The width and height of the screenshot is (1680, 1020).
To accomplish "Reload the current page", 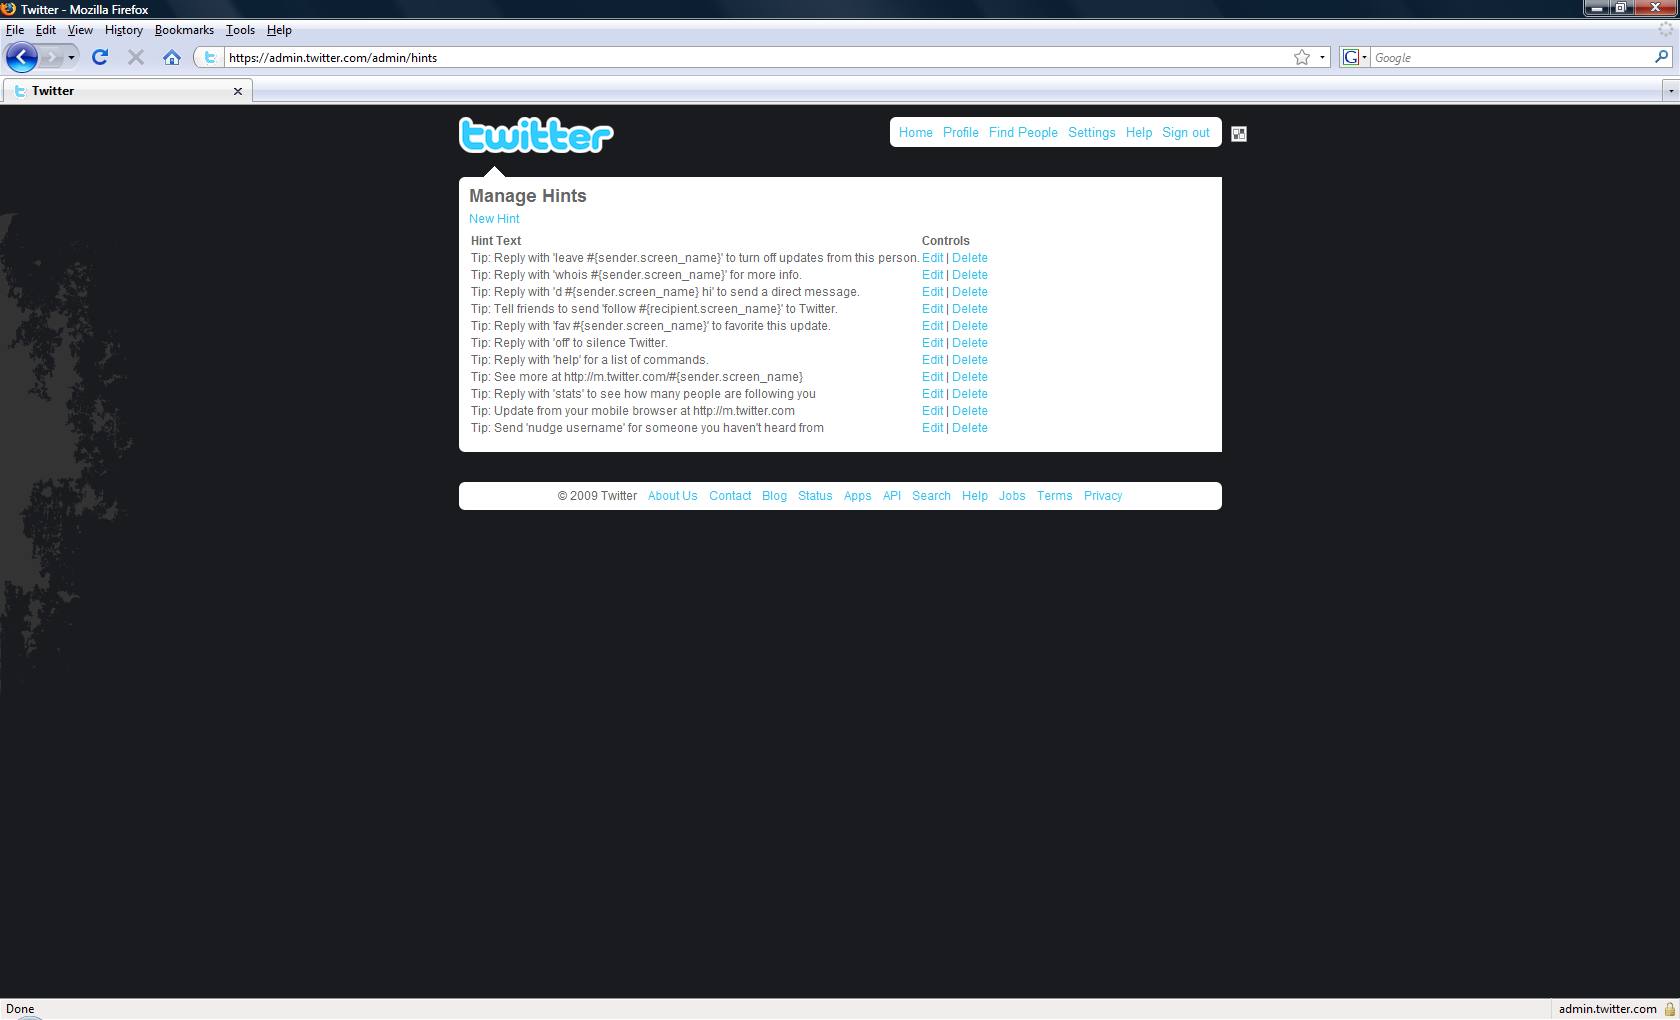I will click(100, 57).
